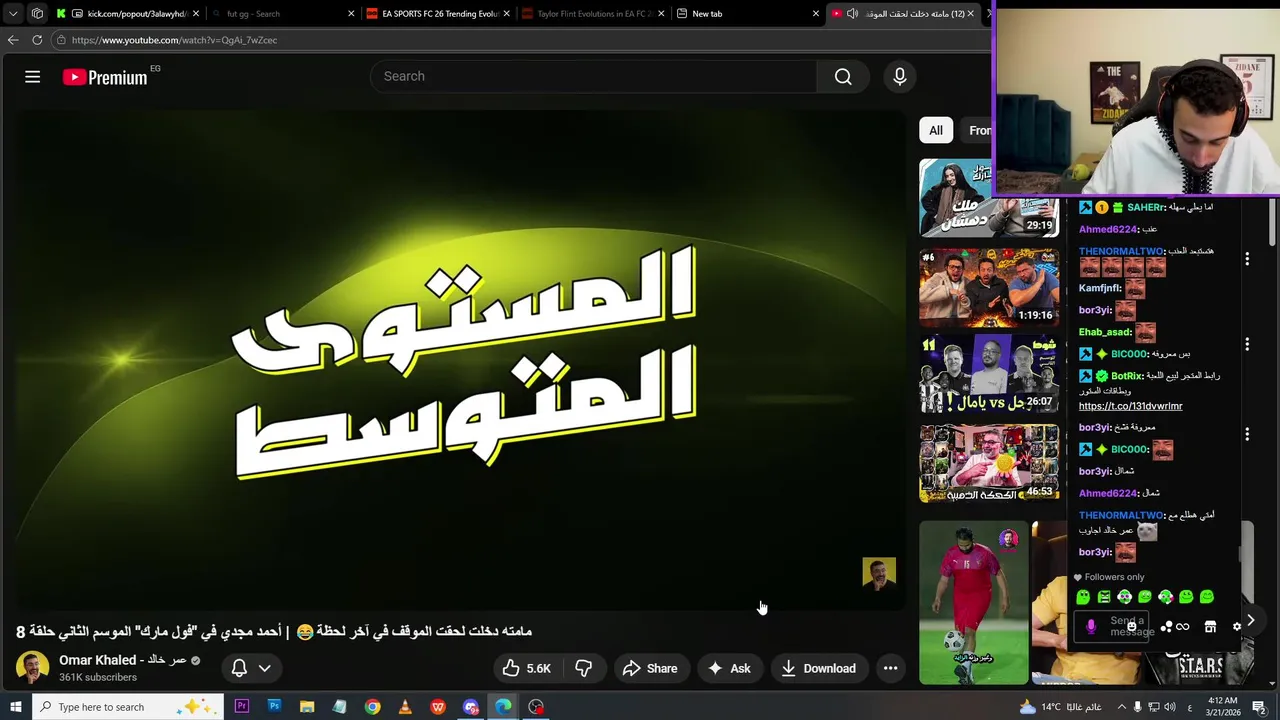Open Adobe Premiere Pro from taskbar
1280x720 pixels.
pos(241,707)
